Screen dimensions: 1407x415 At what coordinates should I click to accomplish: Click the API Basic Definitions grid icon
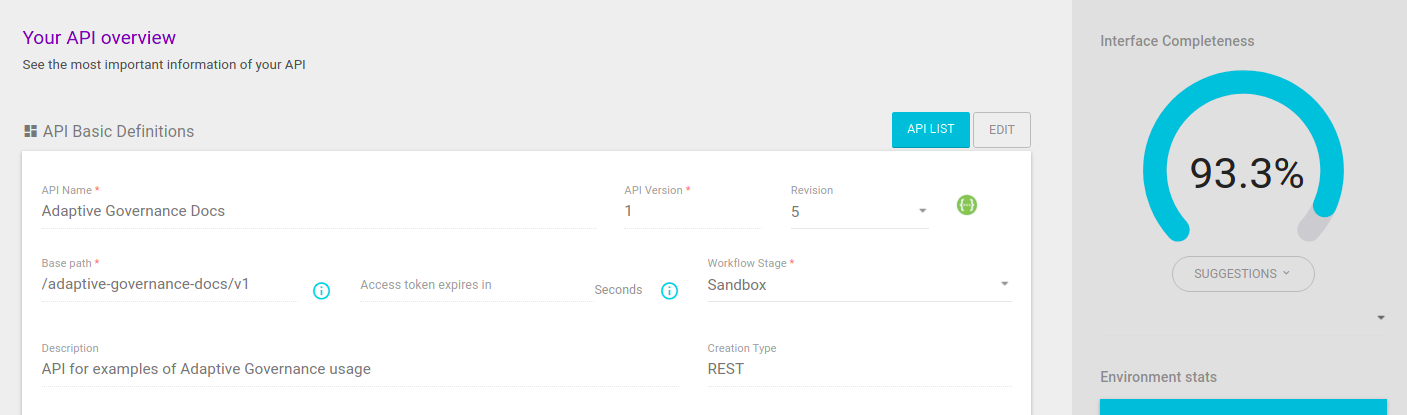pyautogui.click(x=31, y=131)
